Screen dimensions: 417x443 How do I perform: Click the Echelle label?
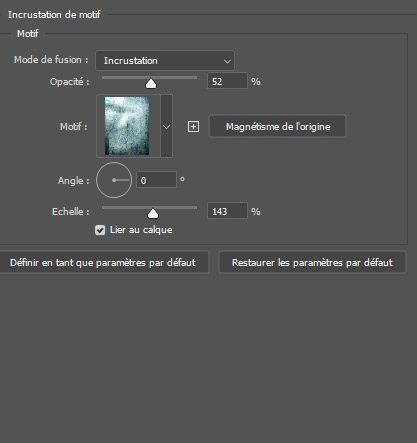coord(71,212)
